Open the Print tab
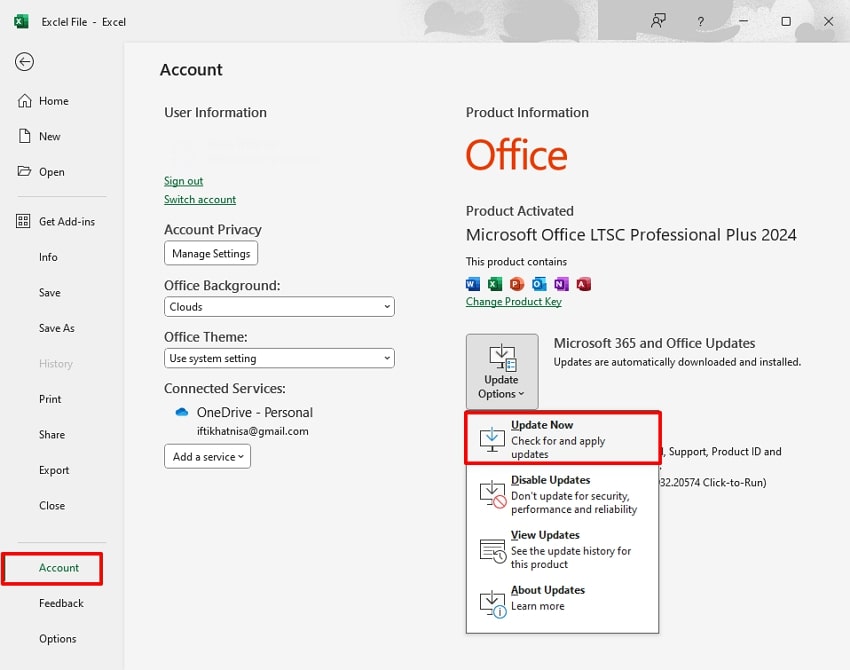 [50, 399]
